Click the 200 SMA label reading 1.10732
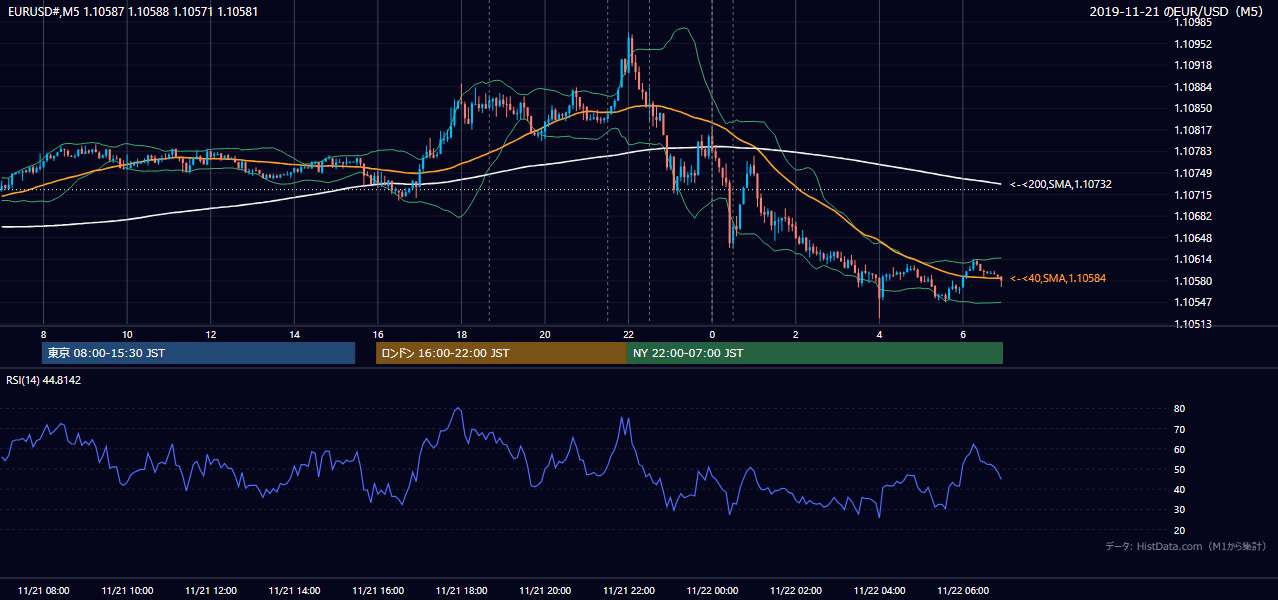This screenshot has height=600, width=1278. pos(1060,184)
